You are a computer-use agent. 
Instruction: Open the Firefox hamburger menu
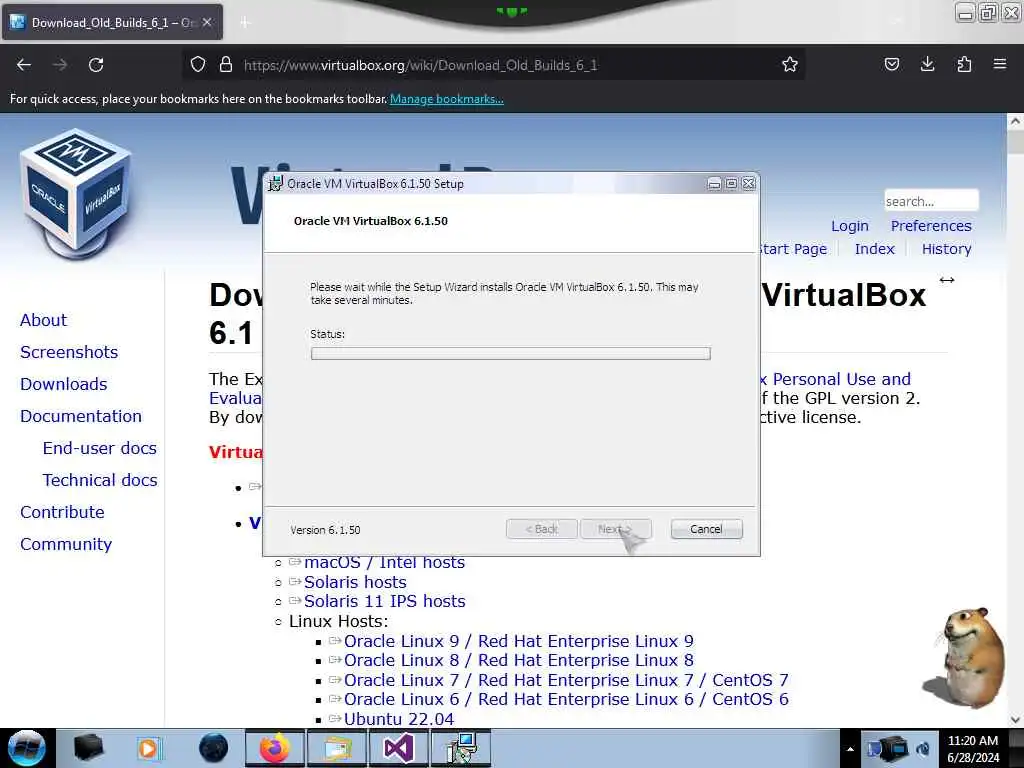tap(1000, 65)
